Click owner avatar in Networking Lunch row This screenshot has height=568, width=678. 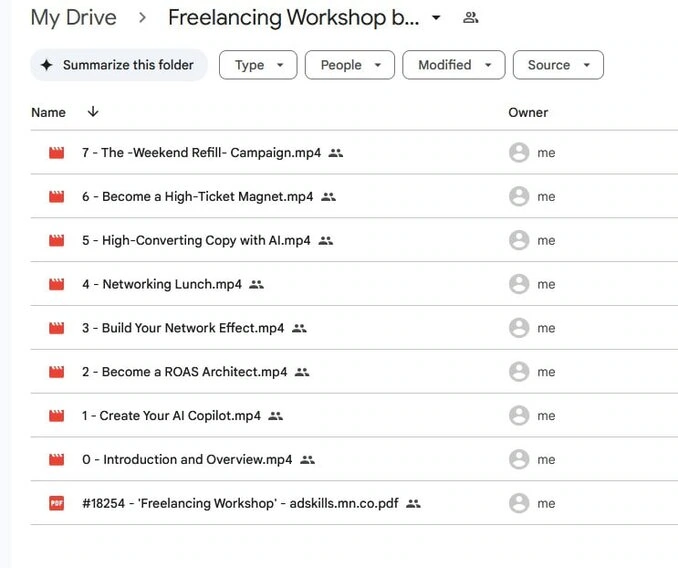[x=519, y=284]
